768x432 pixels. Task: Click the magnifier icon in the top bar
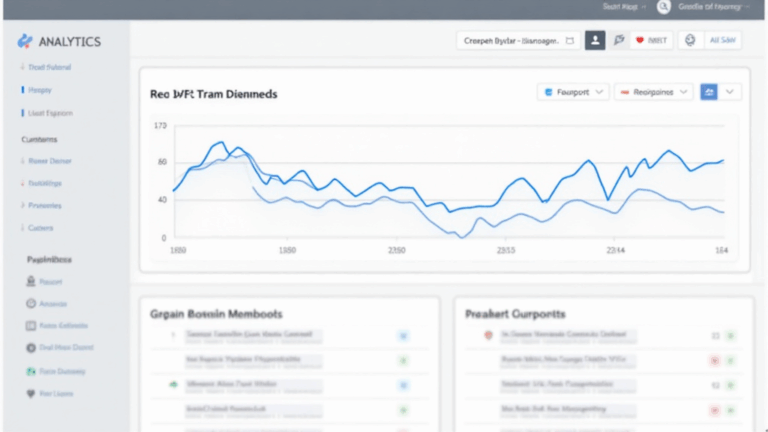point(662,7)
